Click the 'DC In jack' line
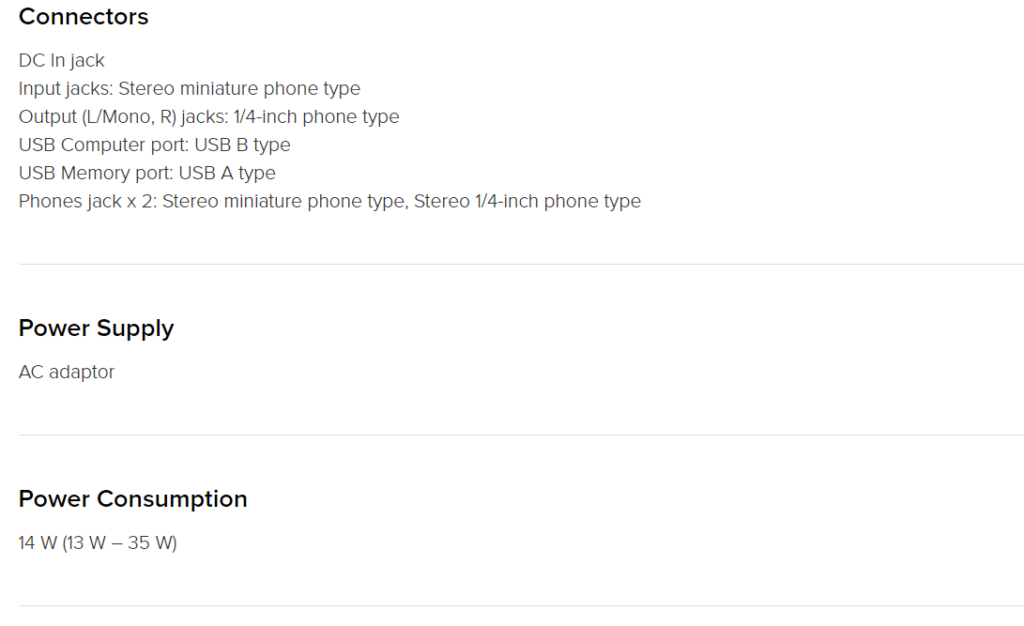 pyautogui.click(x=61, y=61)
